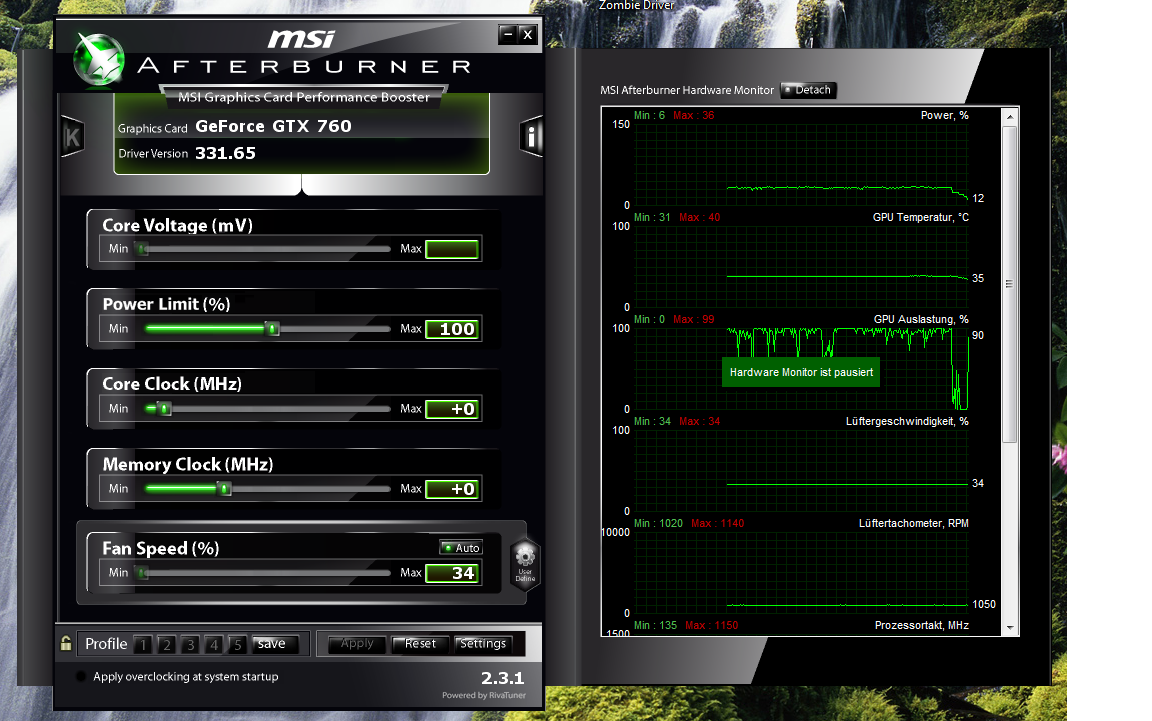Open the Kombustor stress test K icon

[72, 137]
